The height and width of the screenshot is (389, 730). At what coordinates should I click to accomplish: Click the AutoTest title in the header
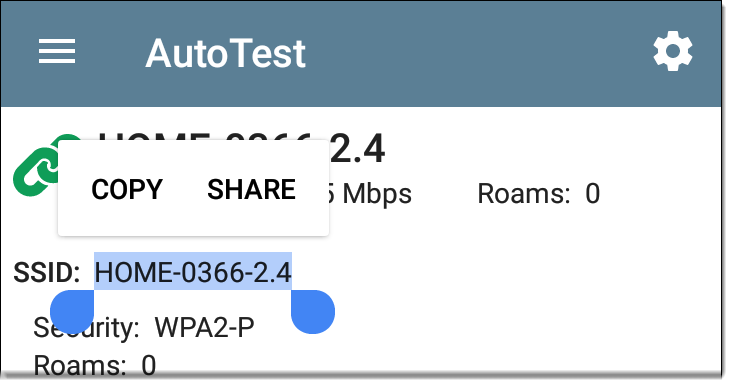225,53
